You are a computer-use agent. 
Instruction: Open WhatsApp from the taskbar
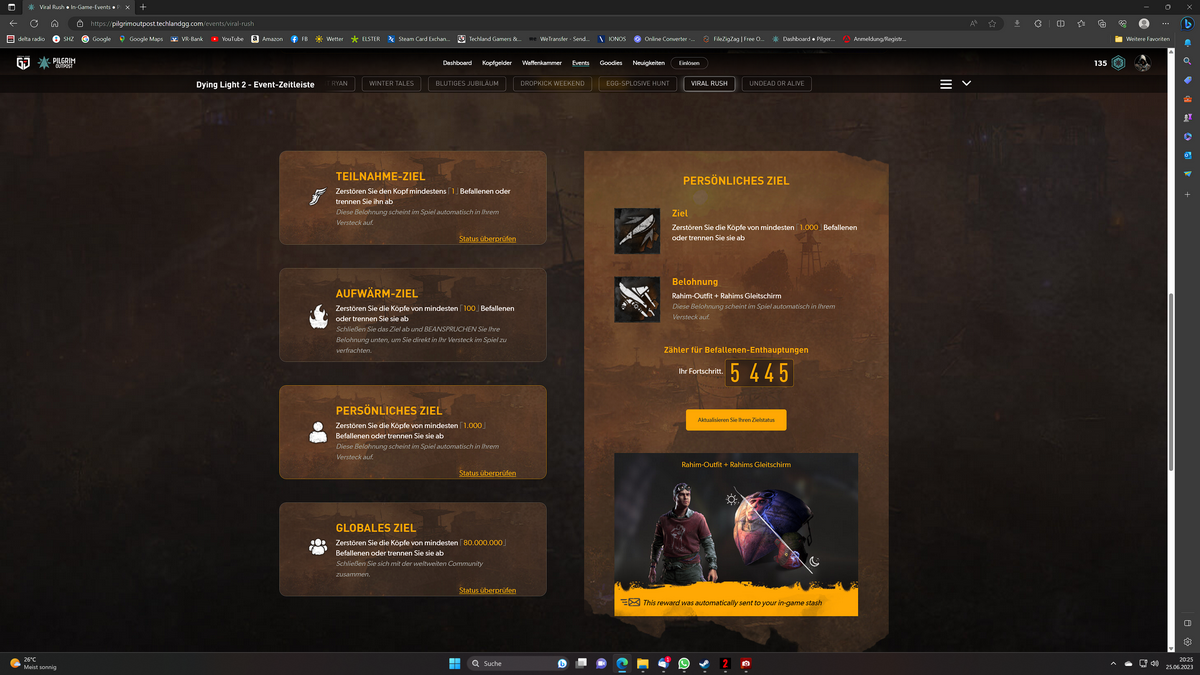click(x=684, y=663)
